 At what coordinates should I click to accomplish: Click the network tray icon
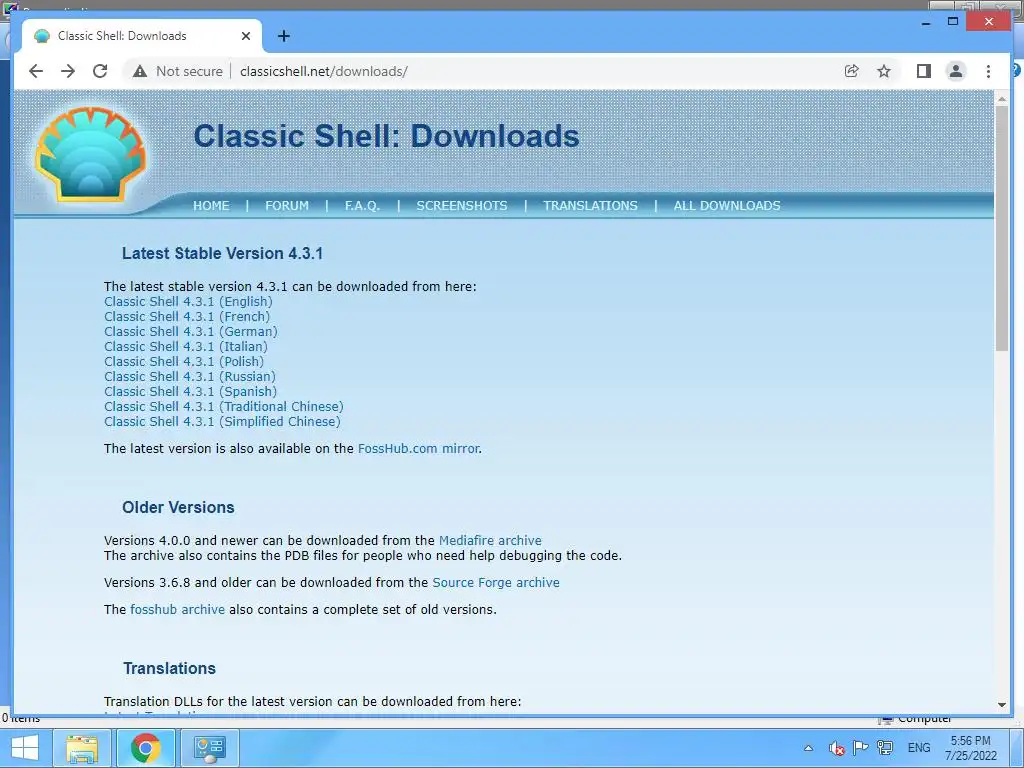tap(885, 748)
